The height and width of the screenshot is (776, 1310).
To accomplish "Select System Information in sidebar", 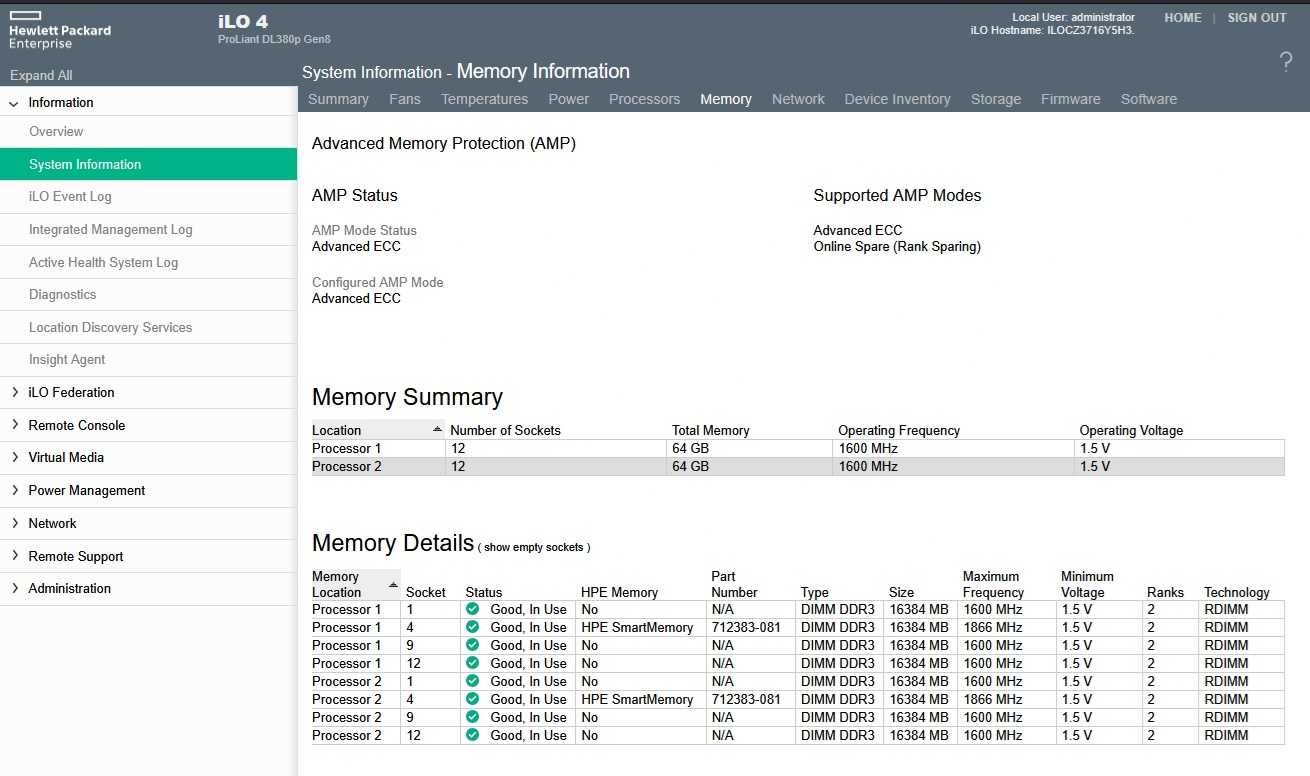I will point(148,164).
